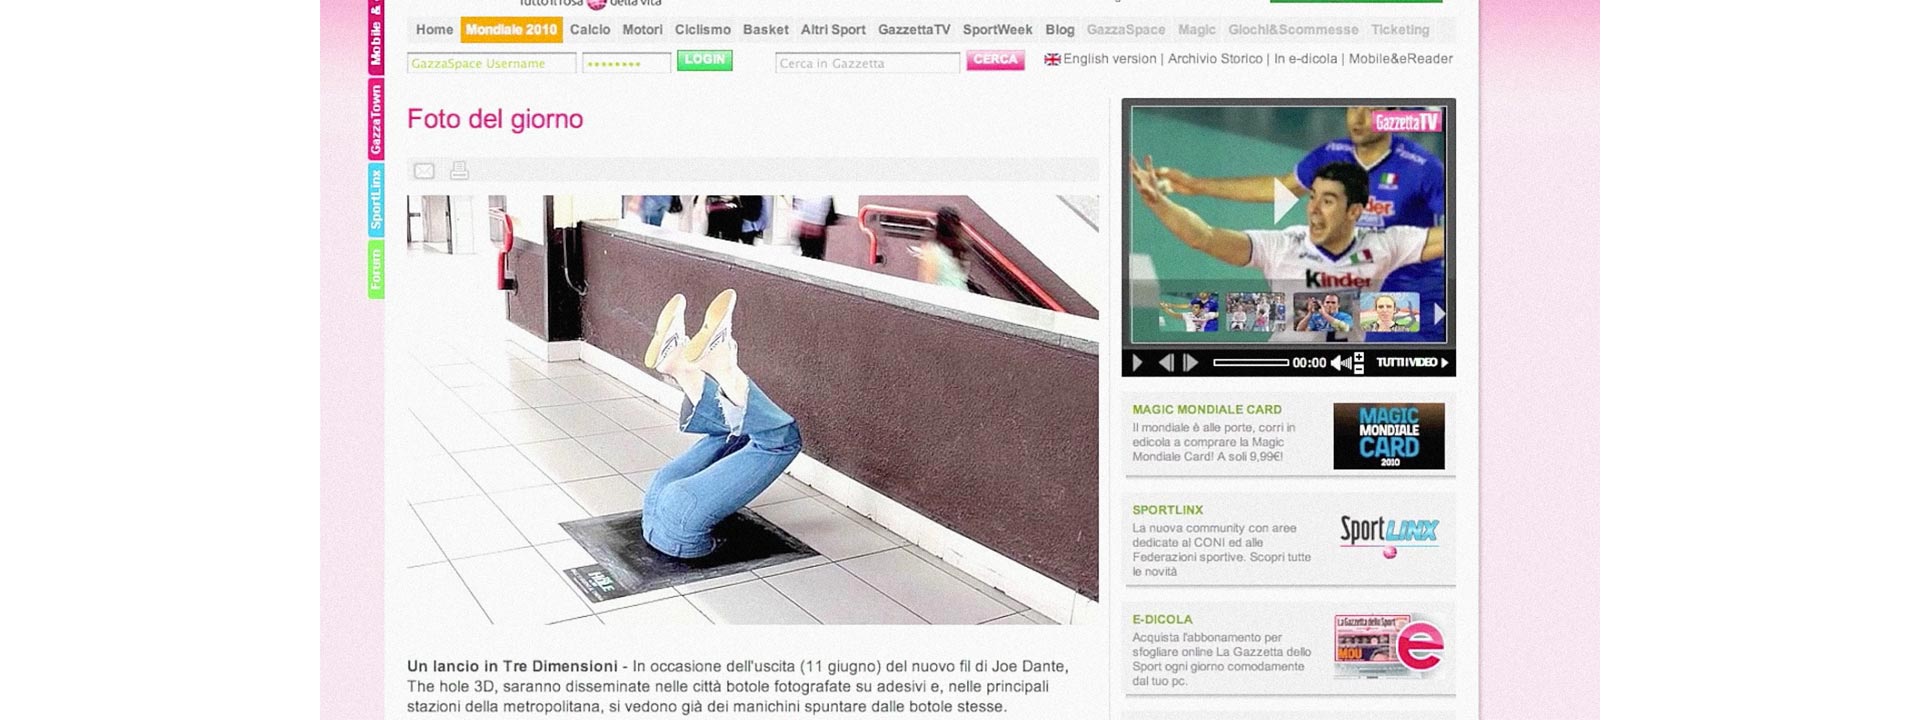Increase video volume with plus button

[x=1359, y=357]
